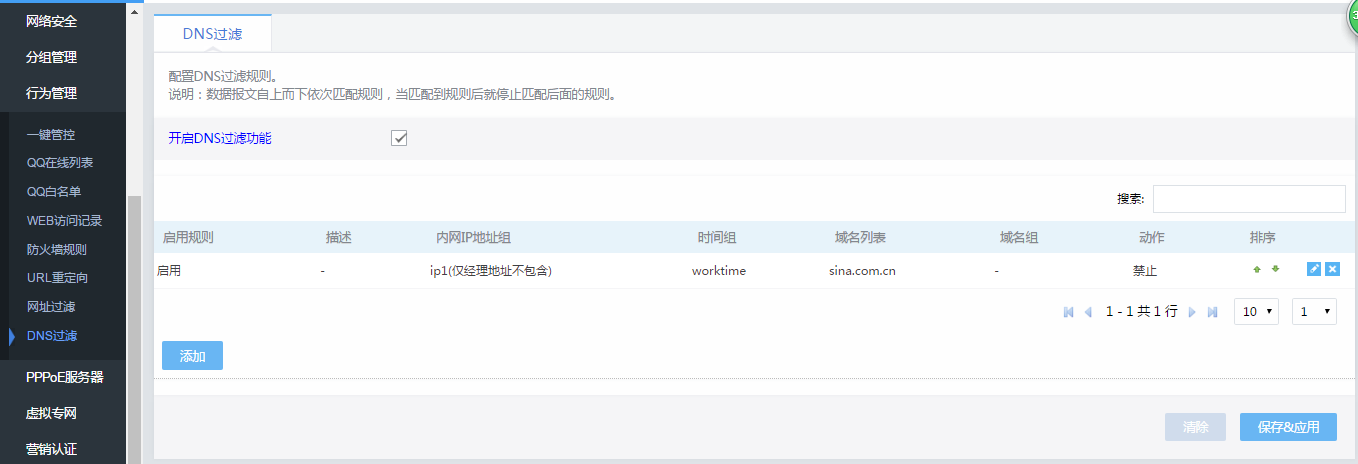
Task: Go to WEB访问记录 in the sidebar
Action: click(64, 220)
